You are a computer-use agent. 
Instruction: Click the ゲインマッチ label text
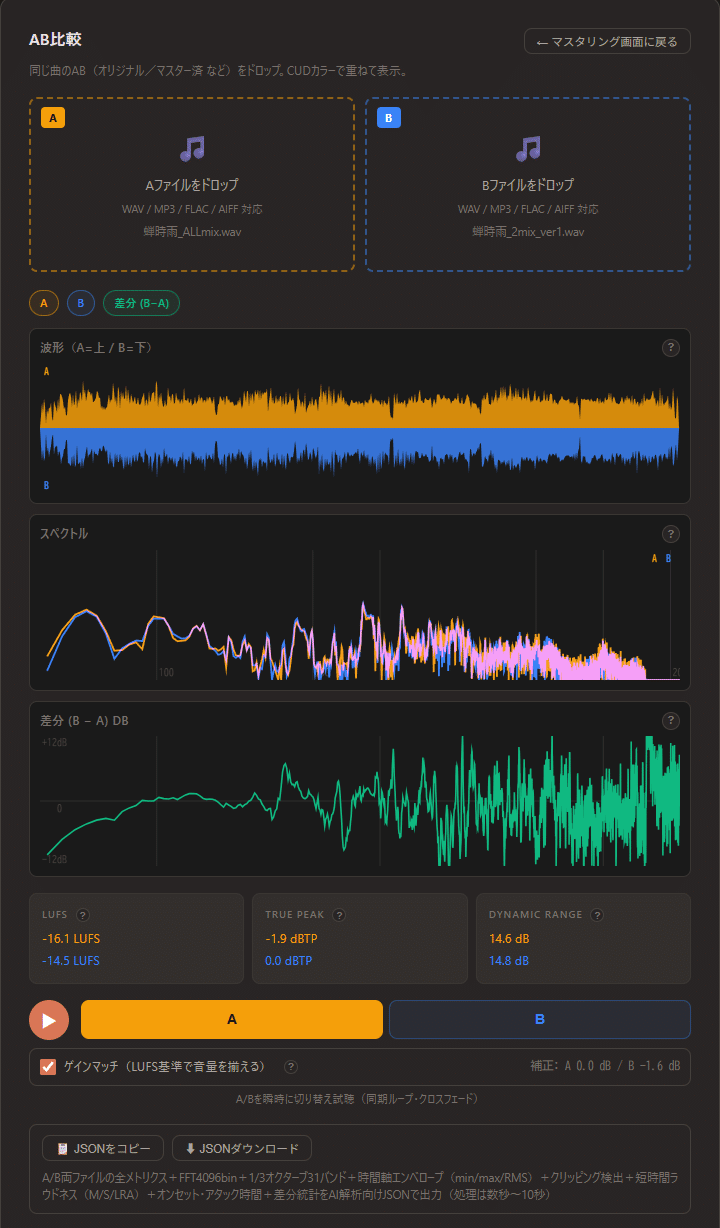(x=165, y=1066)
